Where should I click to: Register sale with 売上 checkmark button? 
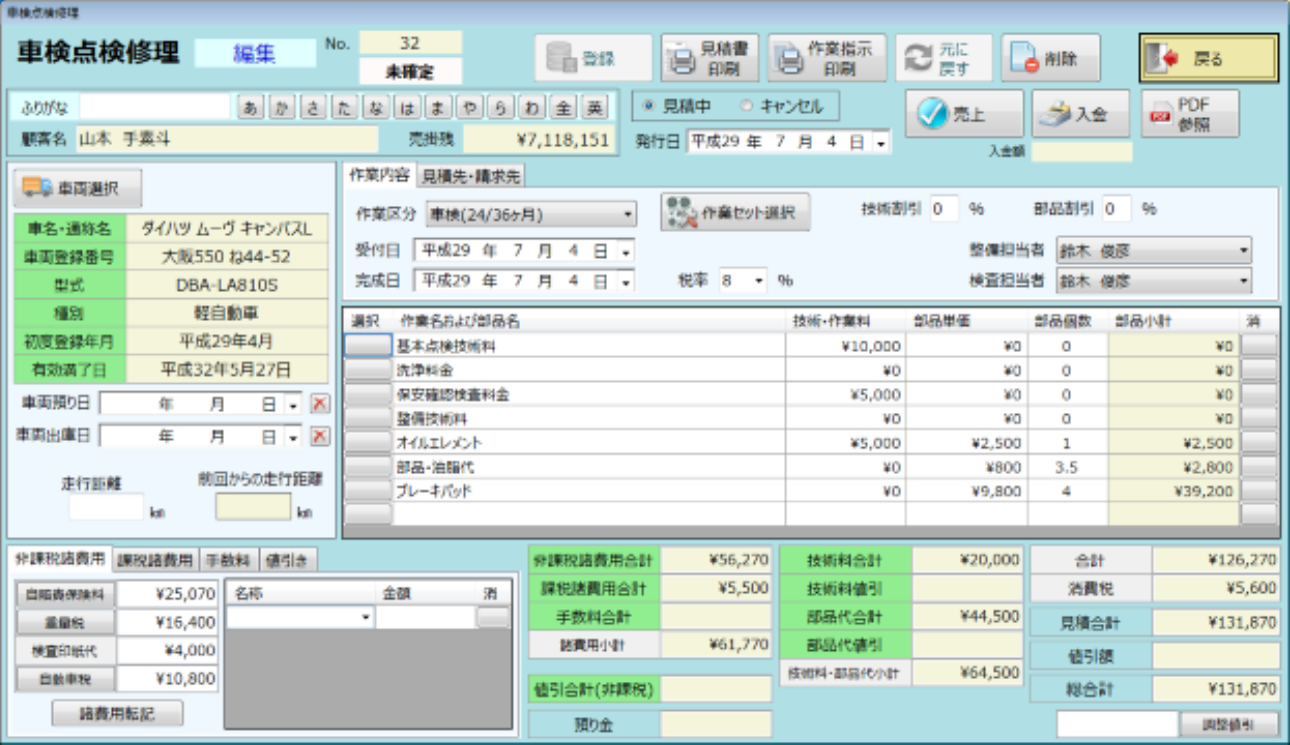click(x=964, y=114)
